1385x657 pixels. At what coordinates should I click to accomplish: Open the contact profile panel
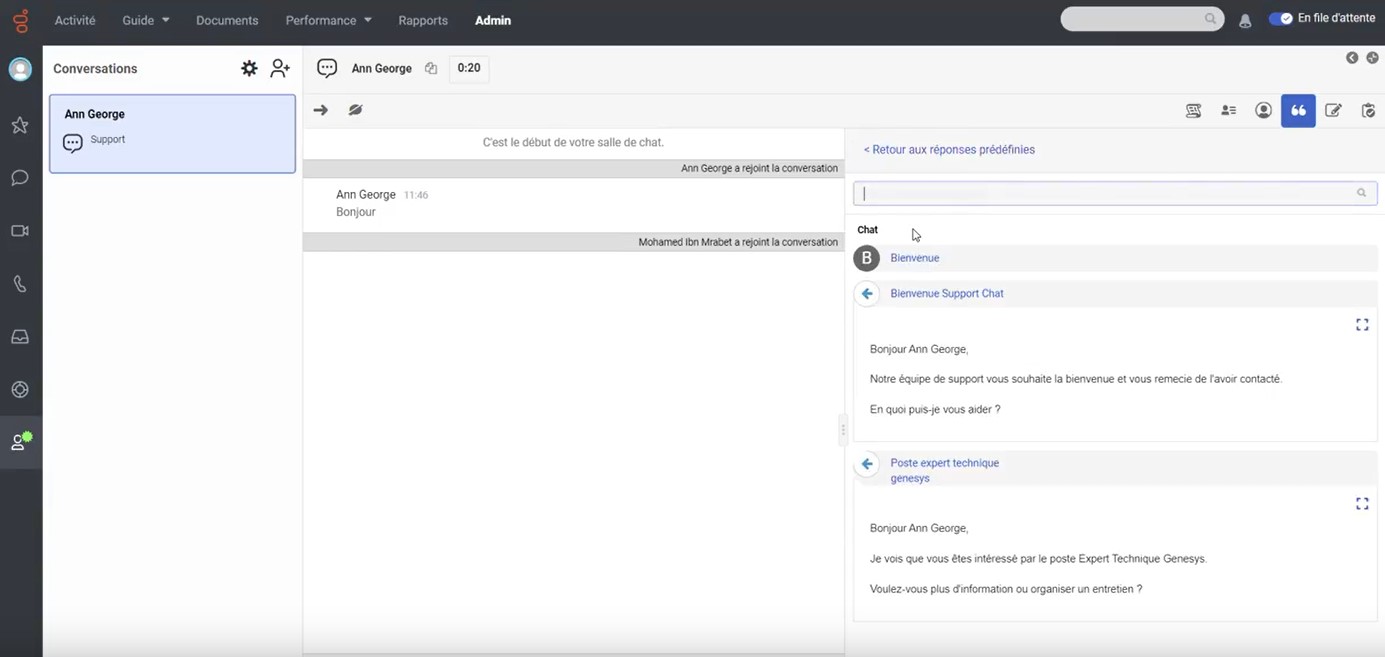[1263, 110]
